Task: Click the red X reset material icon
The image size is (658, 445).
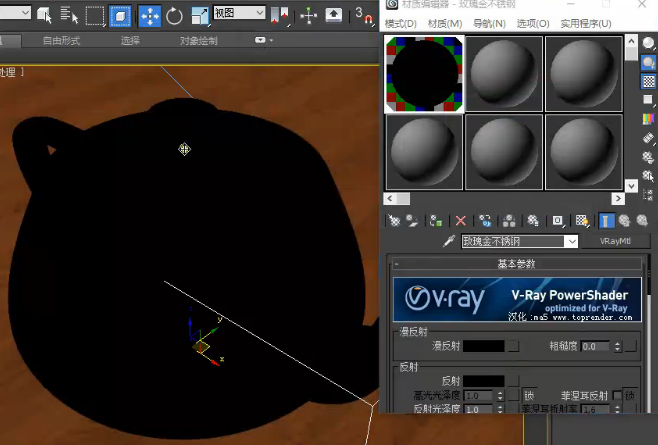Action: pyautogui.click(x=460, y=221)
